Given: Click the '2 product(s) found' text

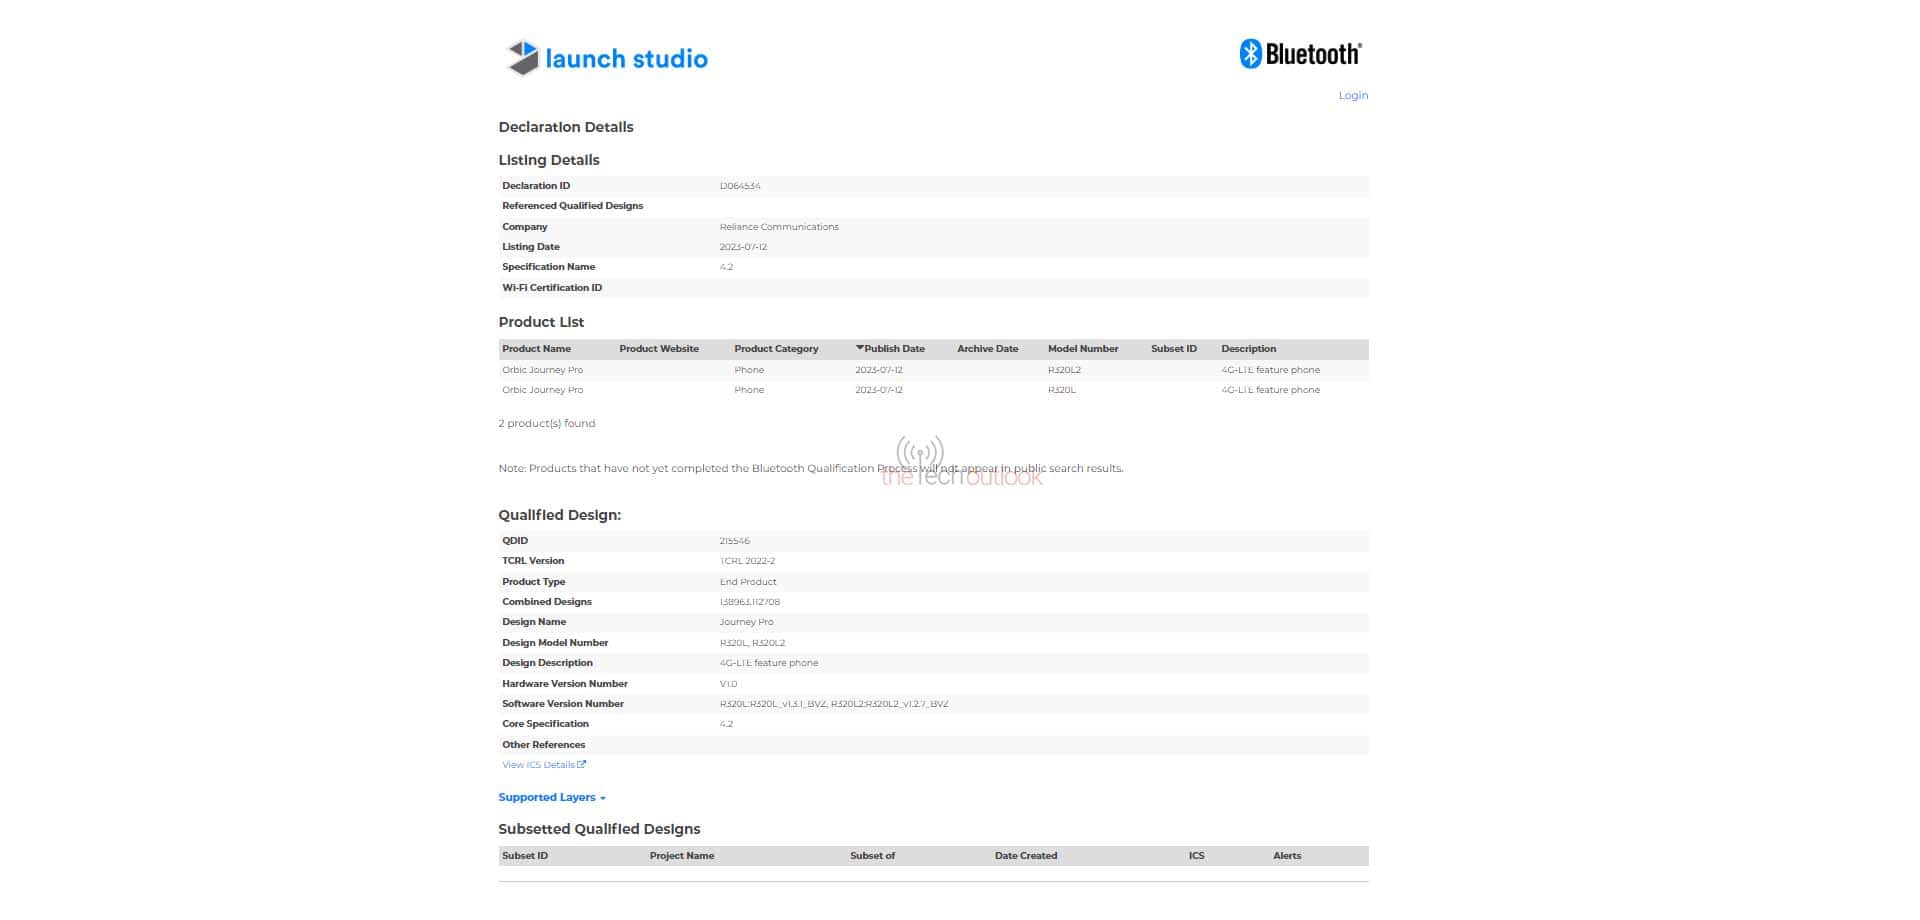Looking at the screenshot, I should 547,423.
